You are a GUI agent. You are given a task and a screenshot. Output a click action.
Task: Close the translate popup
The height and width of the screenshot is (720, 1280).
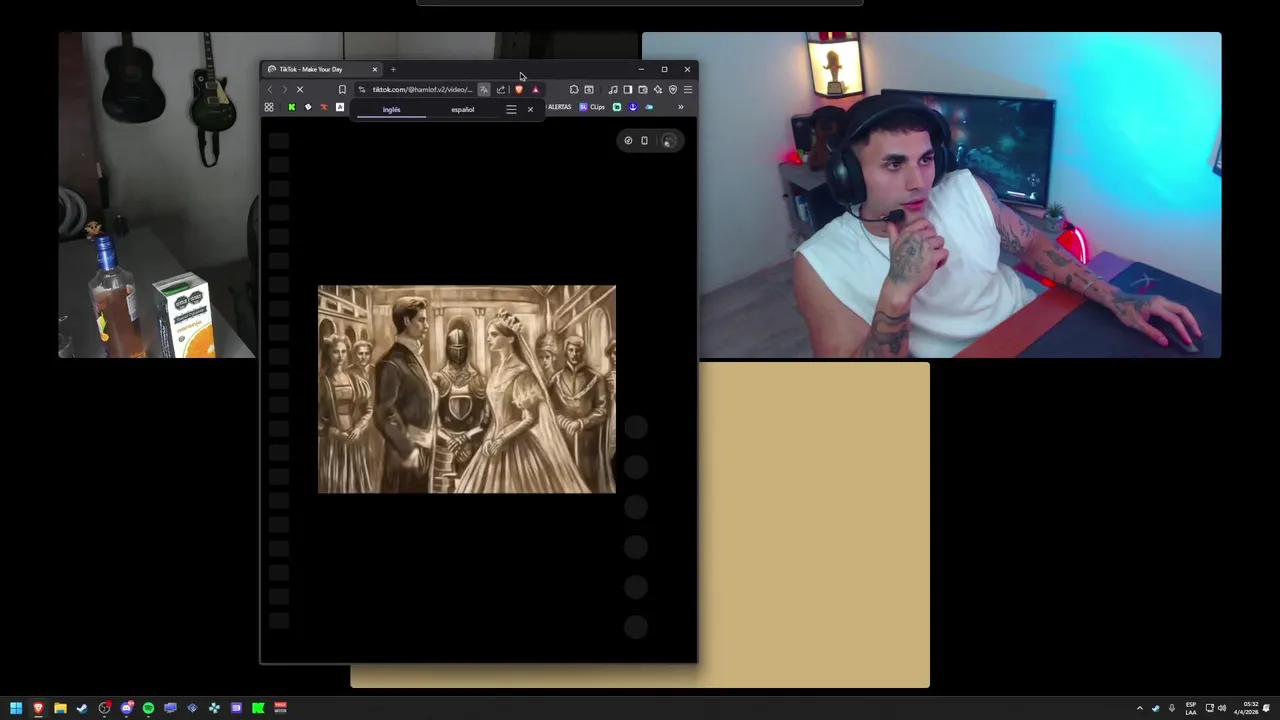point(530,110)
